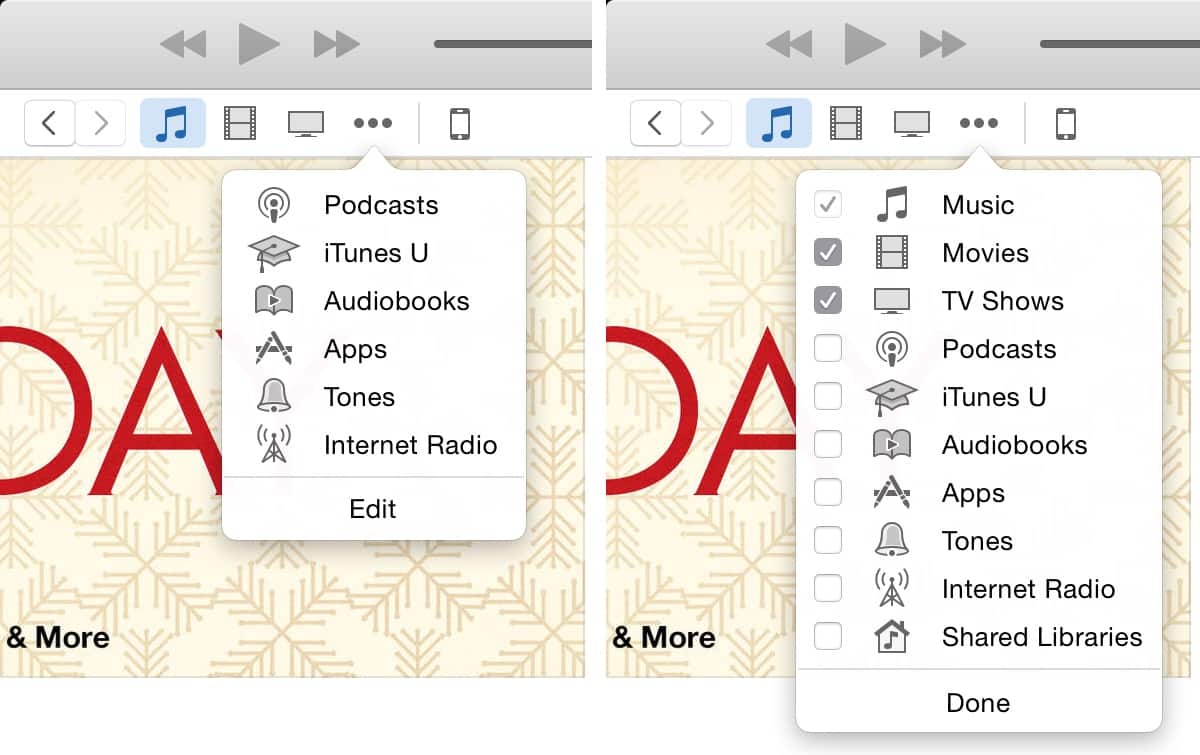
Task: Select Music library icon in right toolbar
Action: (779, 123)
